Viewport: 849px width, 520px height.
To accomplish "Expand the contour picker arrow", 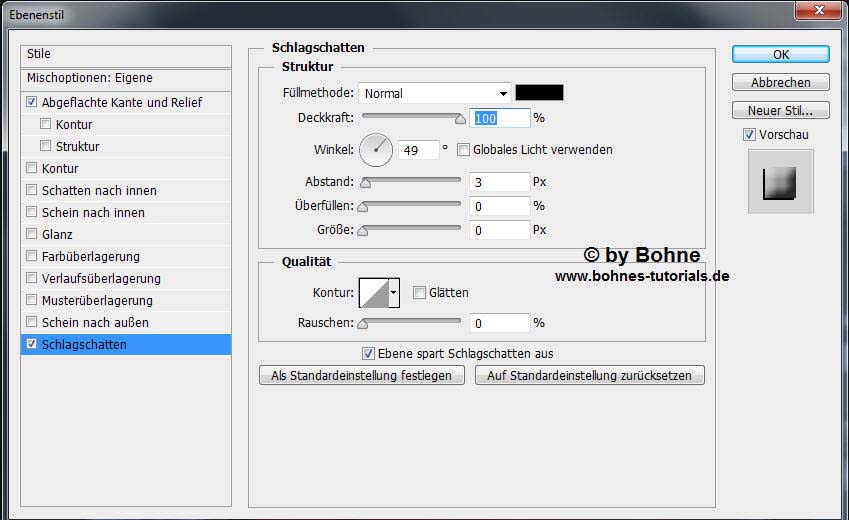I will tap(394, 293).
